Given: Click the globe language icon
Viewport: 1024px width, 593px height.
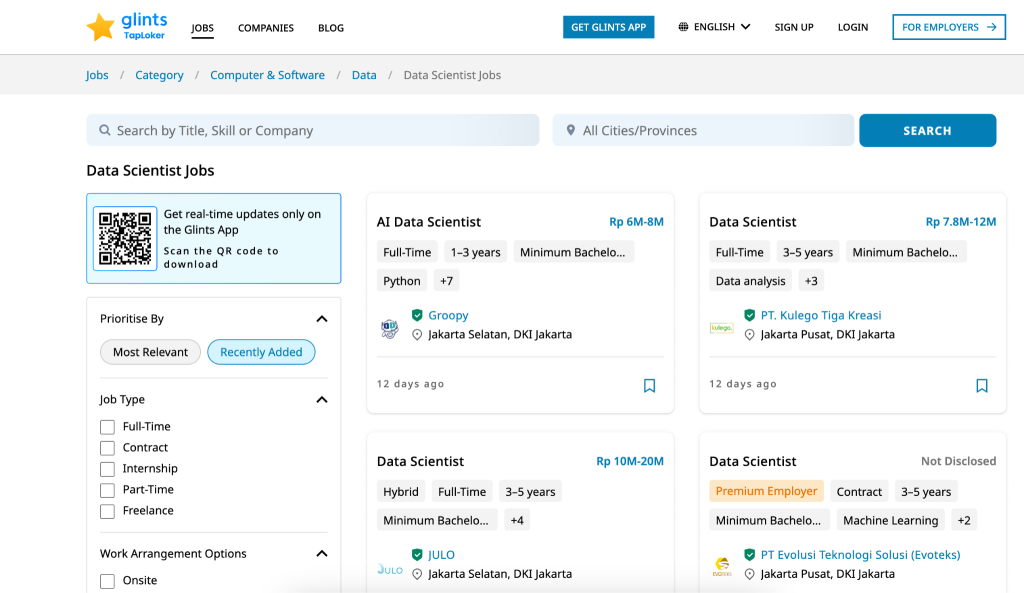Looking at the screenshot, I should pos(683,27).
